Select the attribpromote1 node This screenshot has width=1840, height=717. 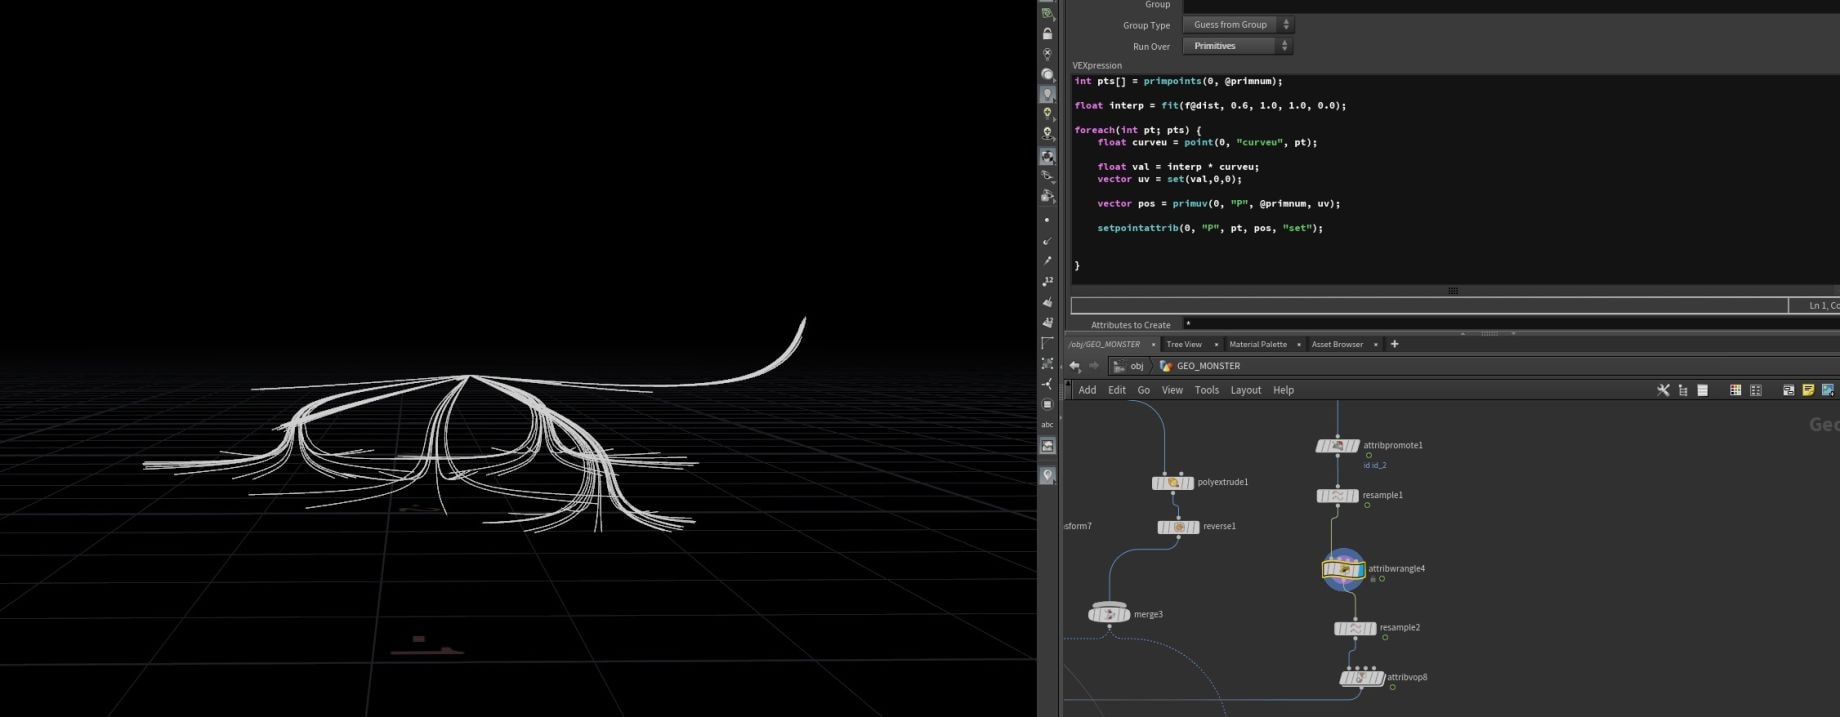1337,446
